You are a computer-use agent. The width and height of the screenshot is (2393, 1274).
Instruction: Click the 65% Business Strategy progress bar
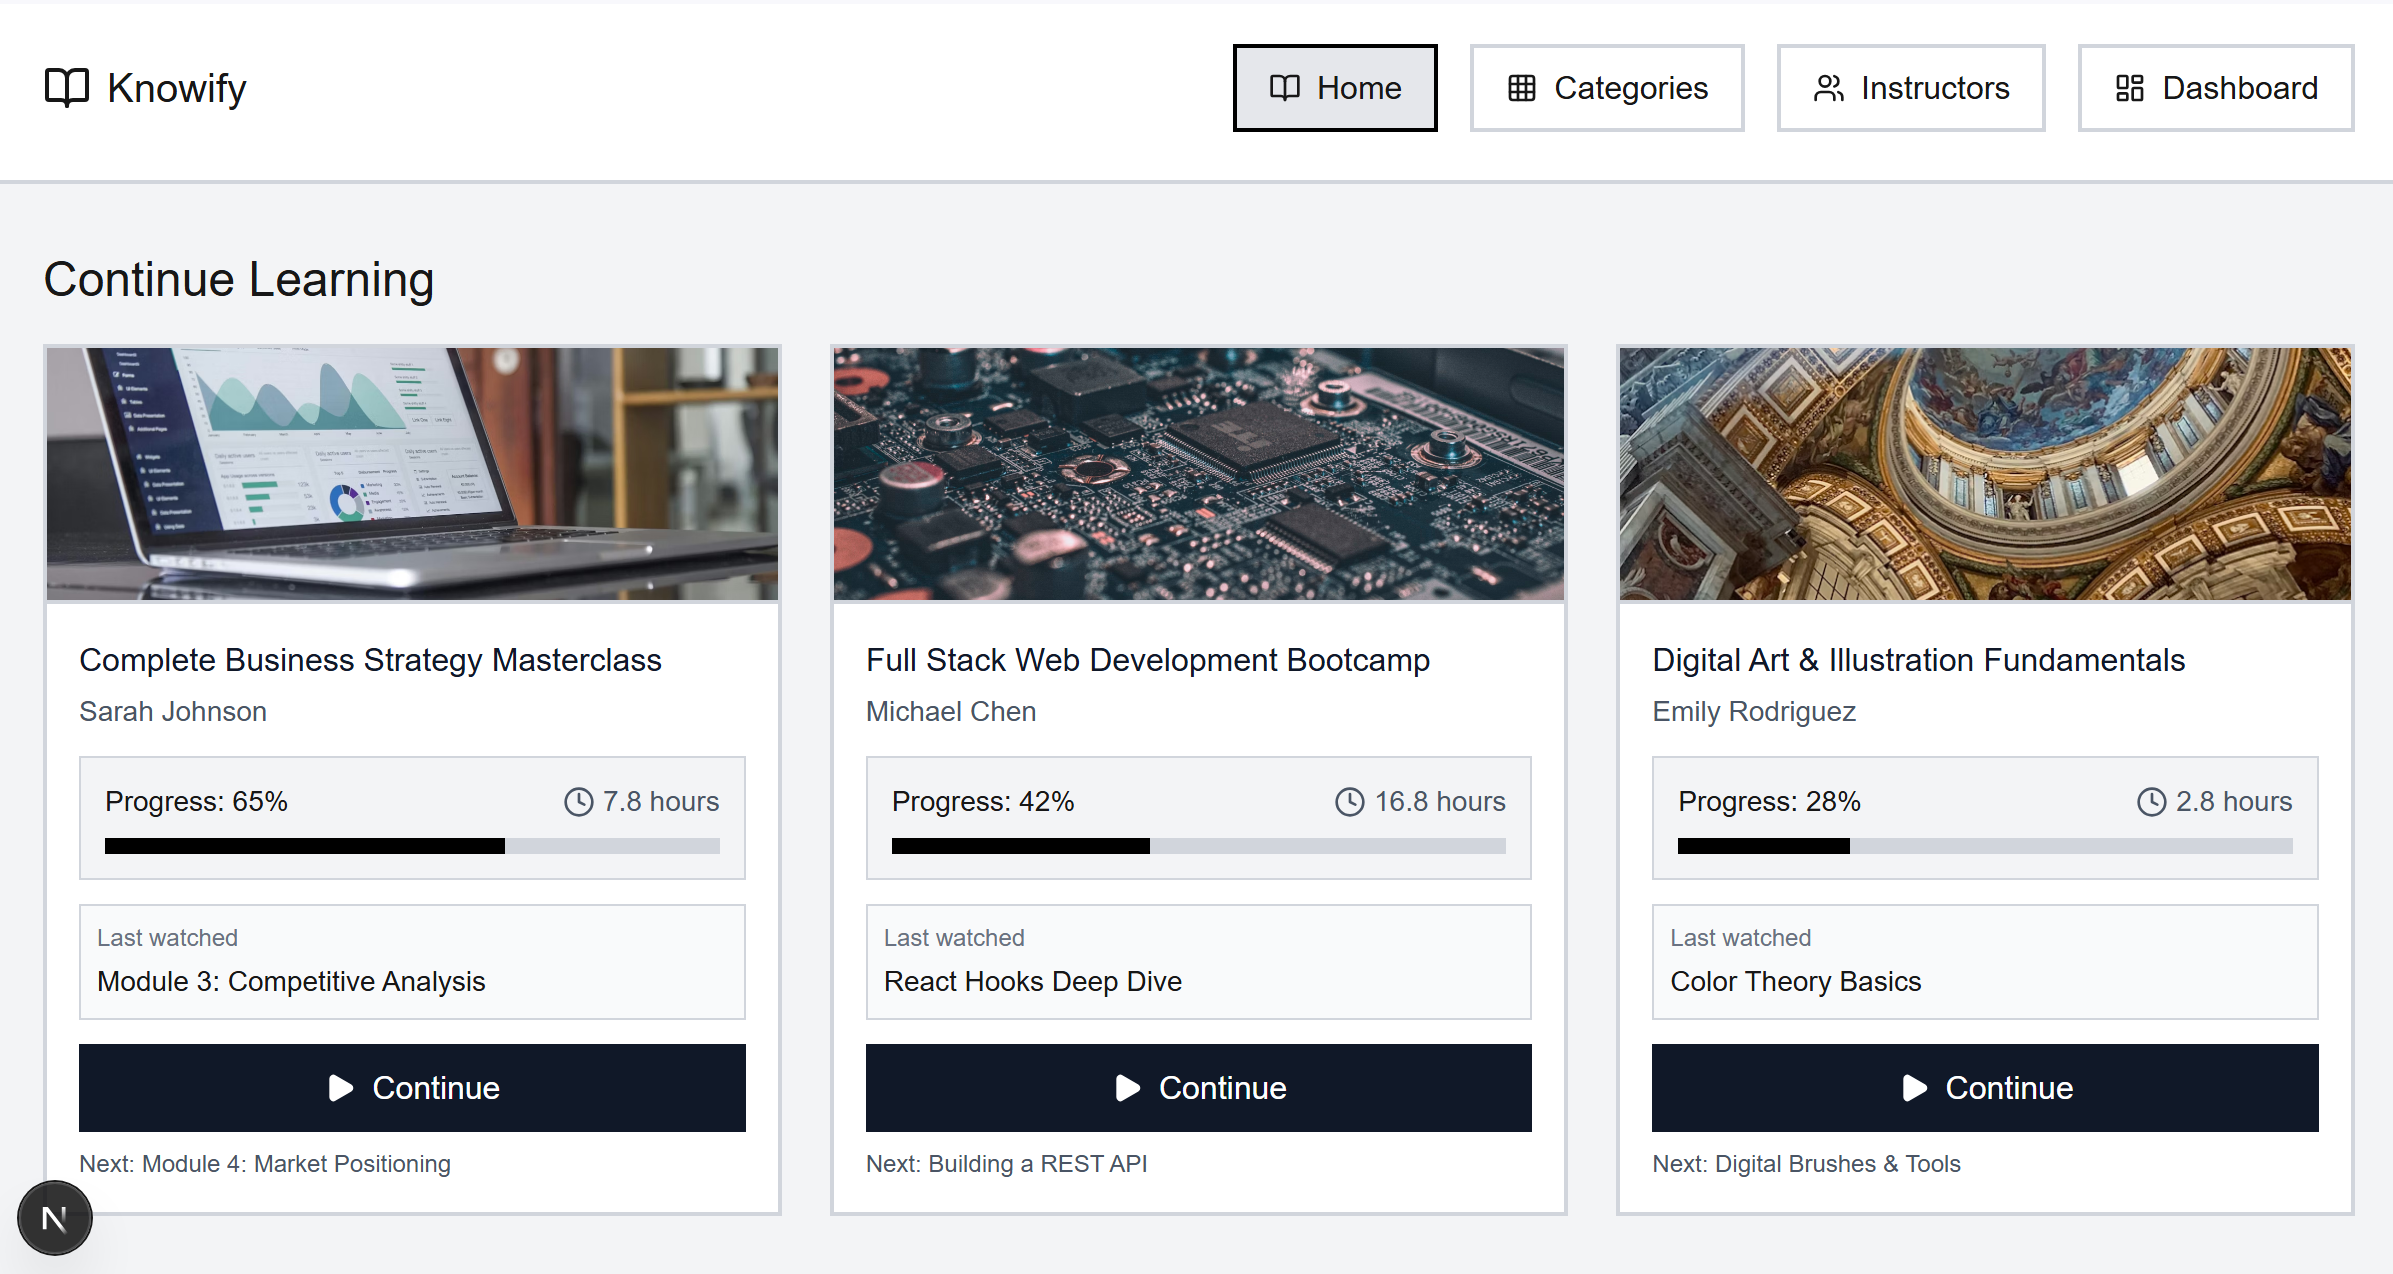[412, 846]
